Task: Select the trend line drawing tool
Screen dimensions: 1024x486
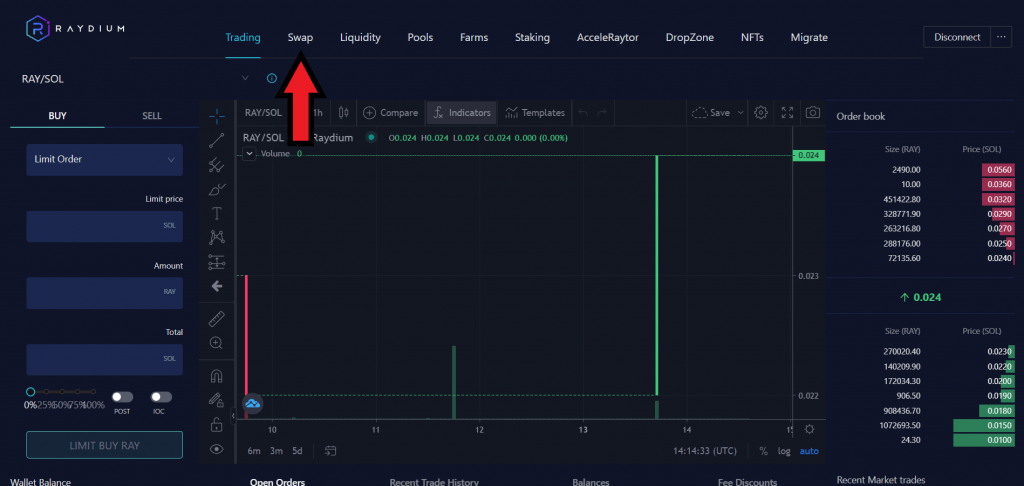Action: click(217, 140)
